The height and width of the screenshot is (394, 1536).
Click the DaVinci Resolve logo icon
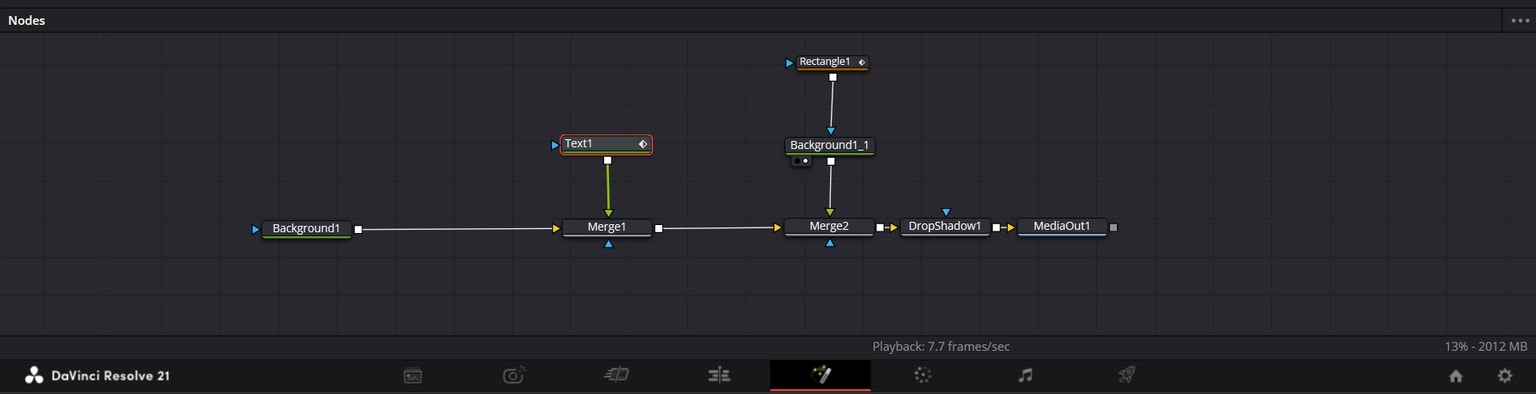(x=34, y=376)
